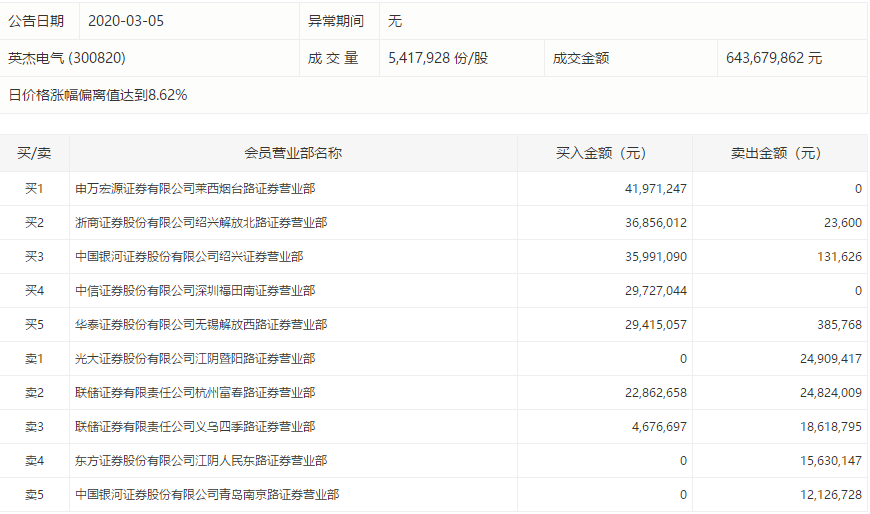Select buy amount 22,862,658
Image resolution: width=870 pixels, height=514 pixels.
[656, 392]
